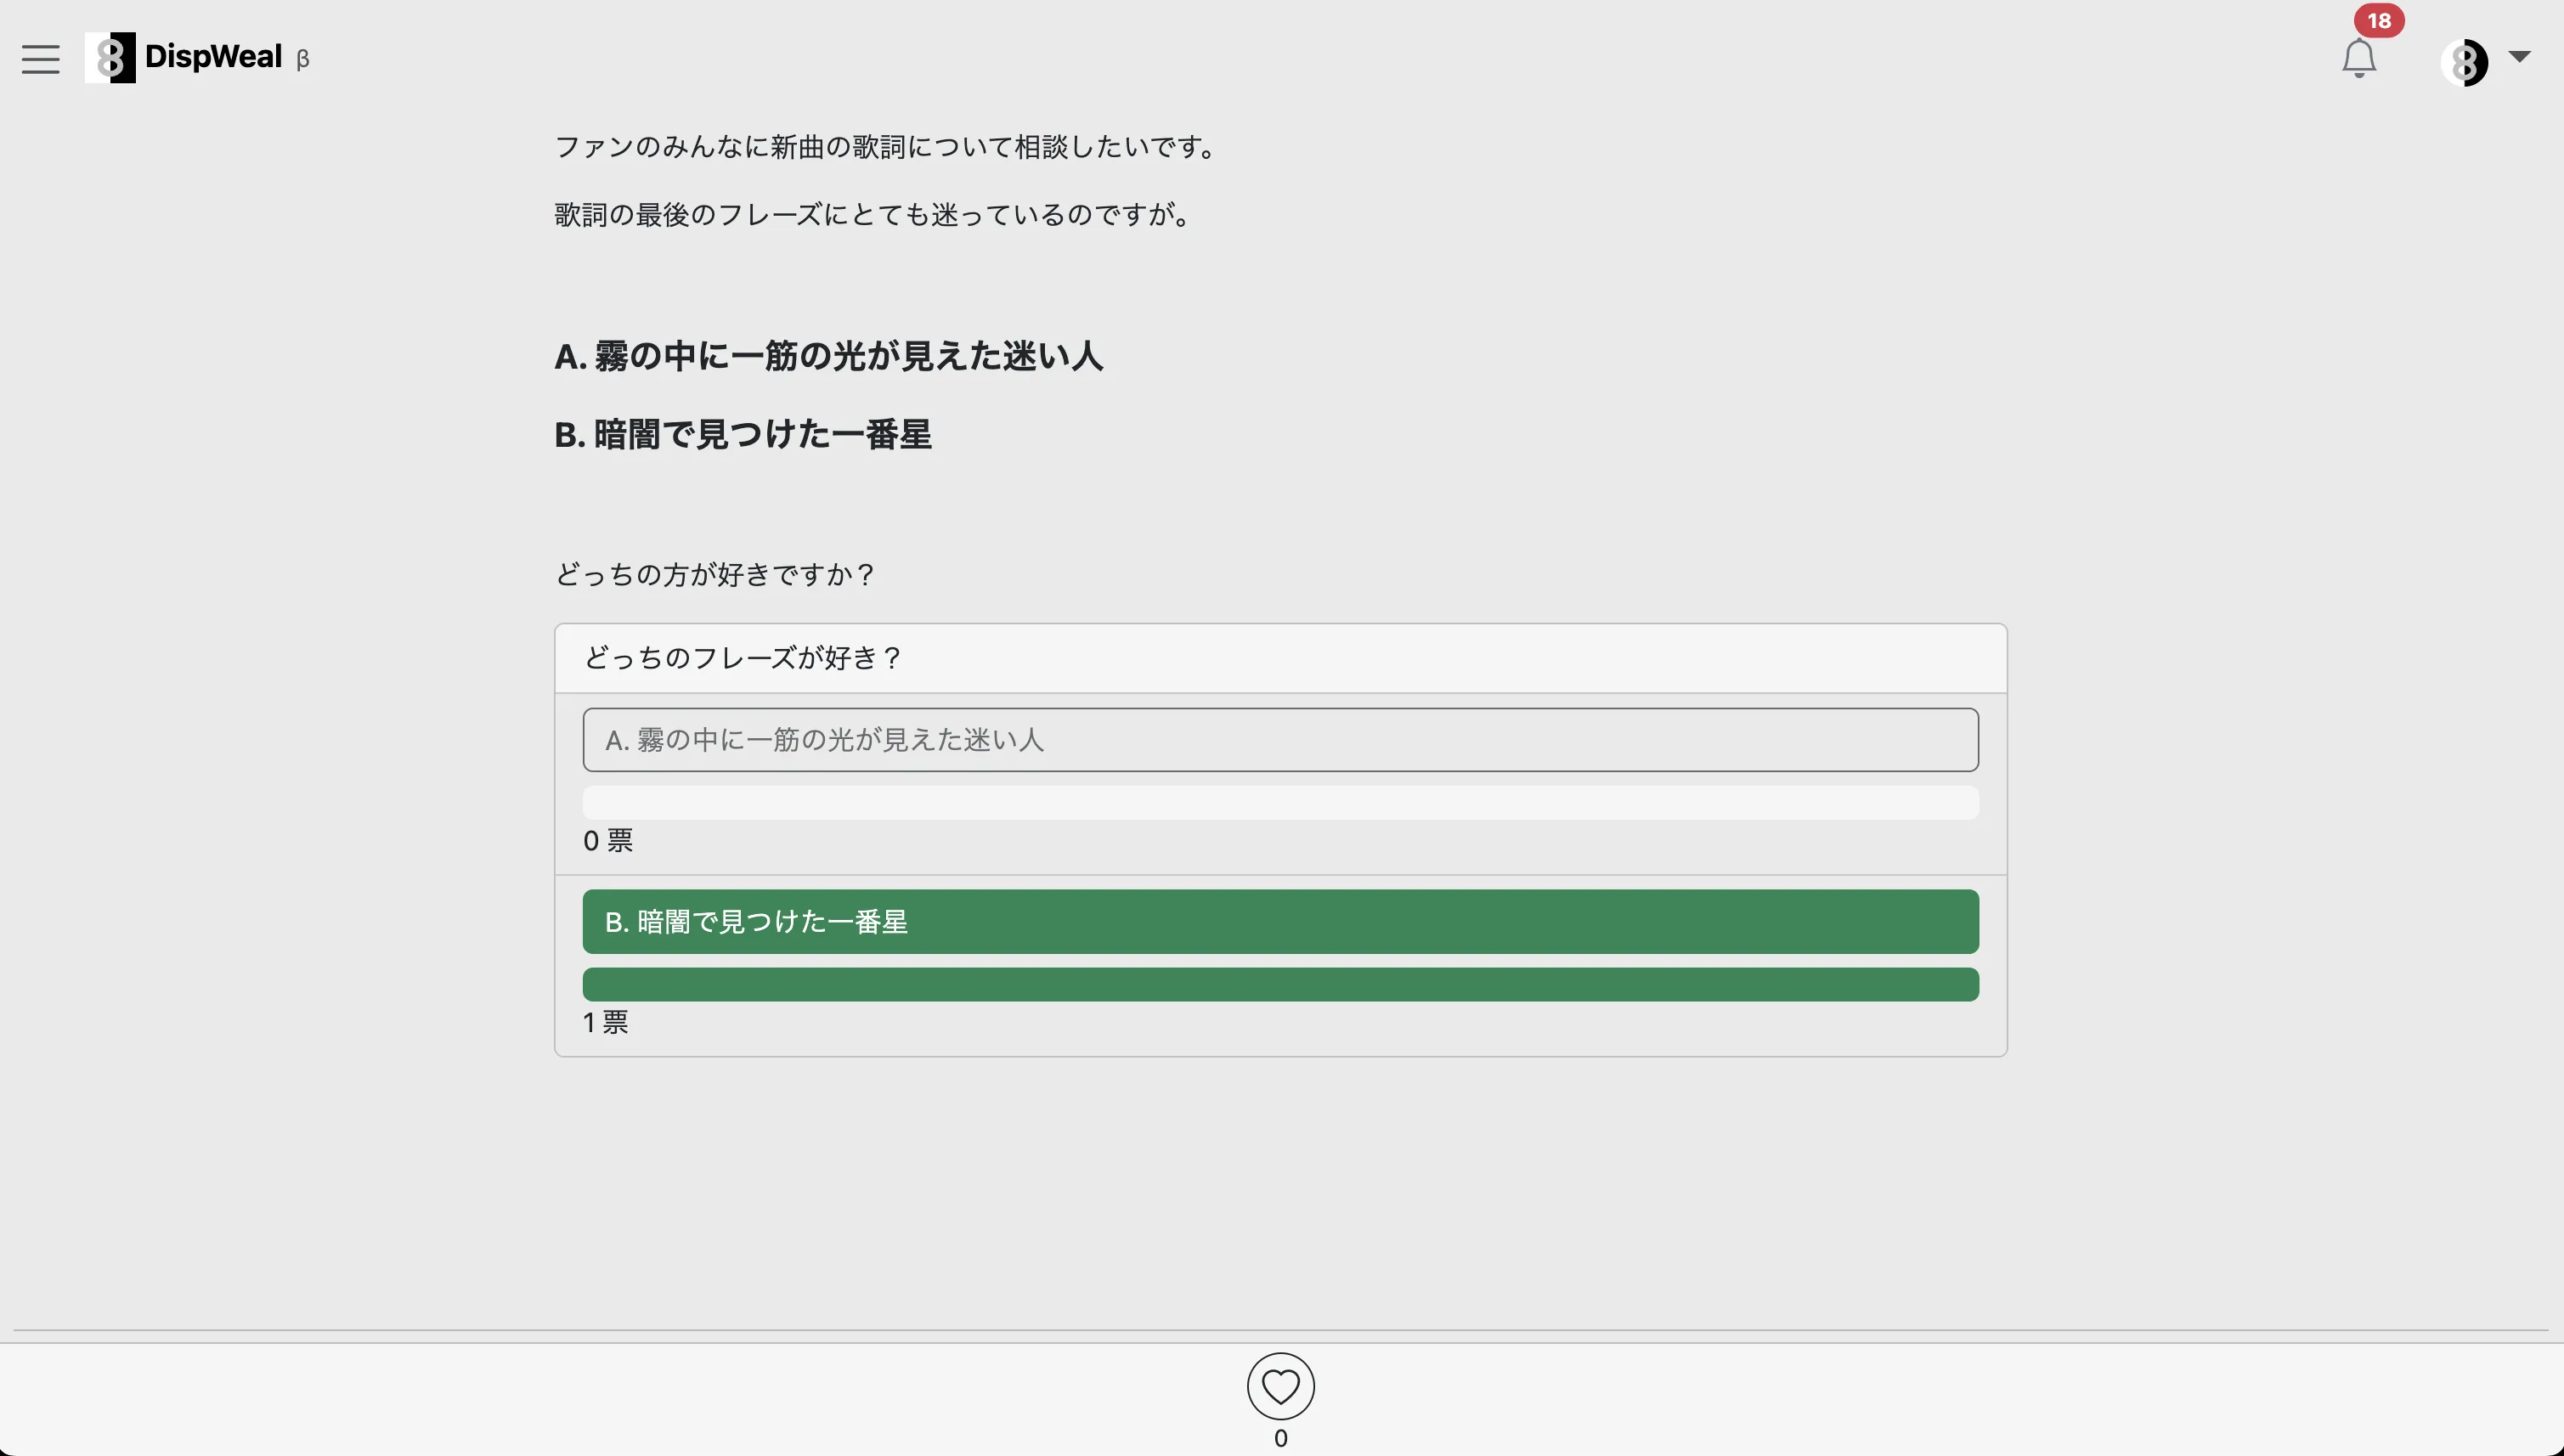Screen dimensions: 2564x1456
Task: Click the like count number below heart
Action: (x=1280, y=1438)
